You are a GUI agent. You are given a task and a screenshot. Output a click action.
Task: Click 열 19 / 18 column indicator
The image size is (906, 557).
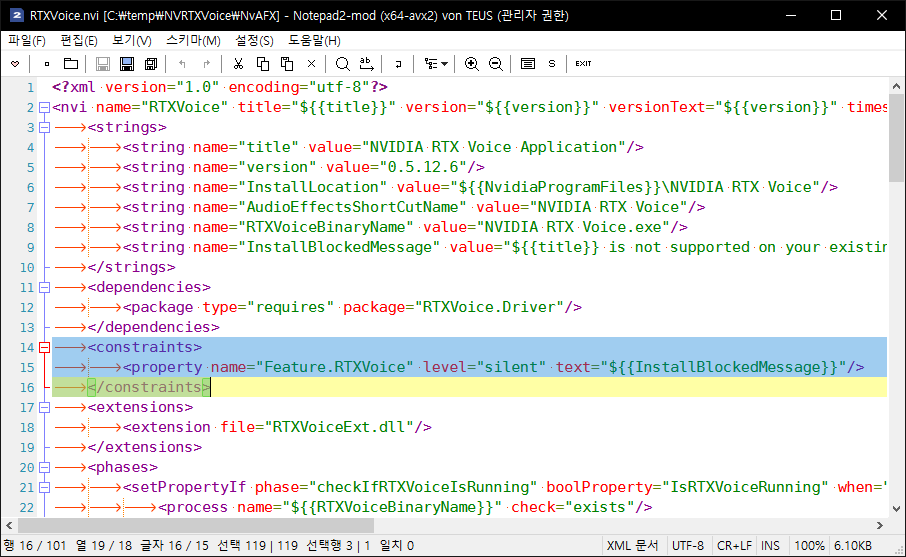[x=103, y=546]
